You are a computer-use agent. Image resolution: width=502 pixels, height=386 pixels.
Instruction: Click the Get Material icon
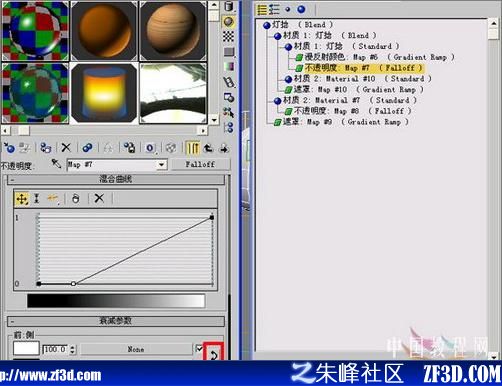(x=9, y=147)
